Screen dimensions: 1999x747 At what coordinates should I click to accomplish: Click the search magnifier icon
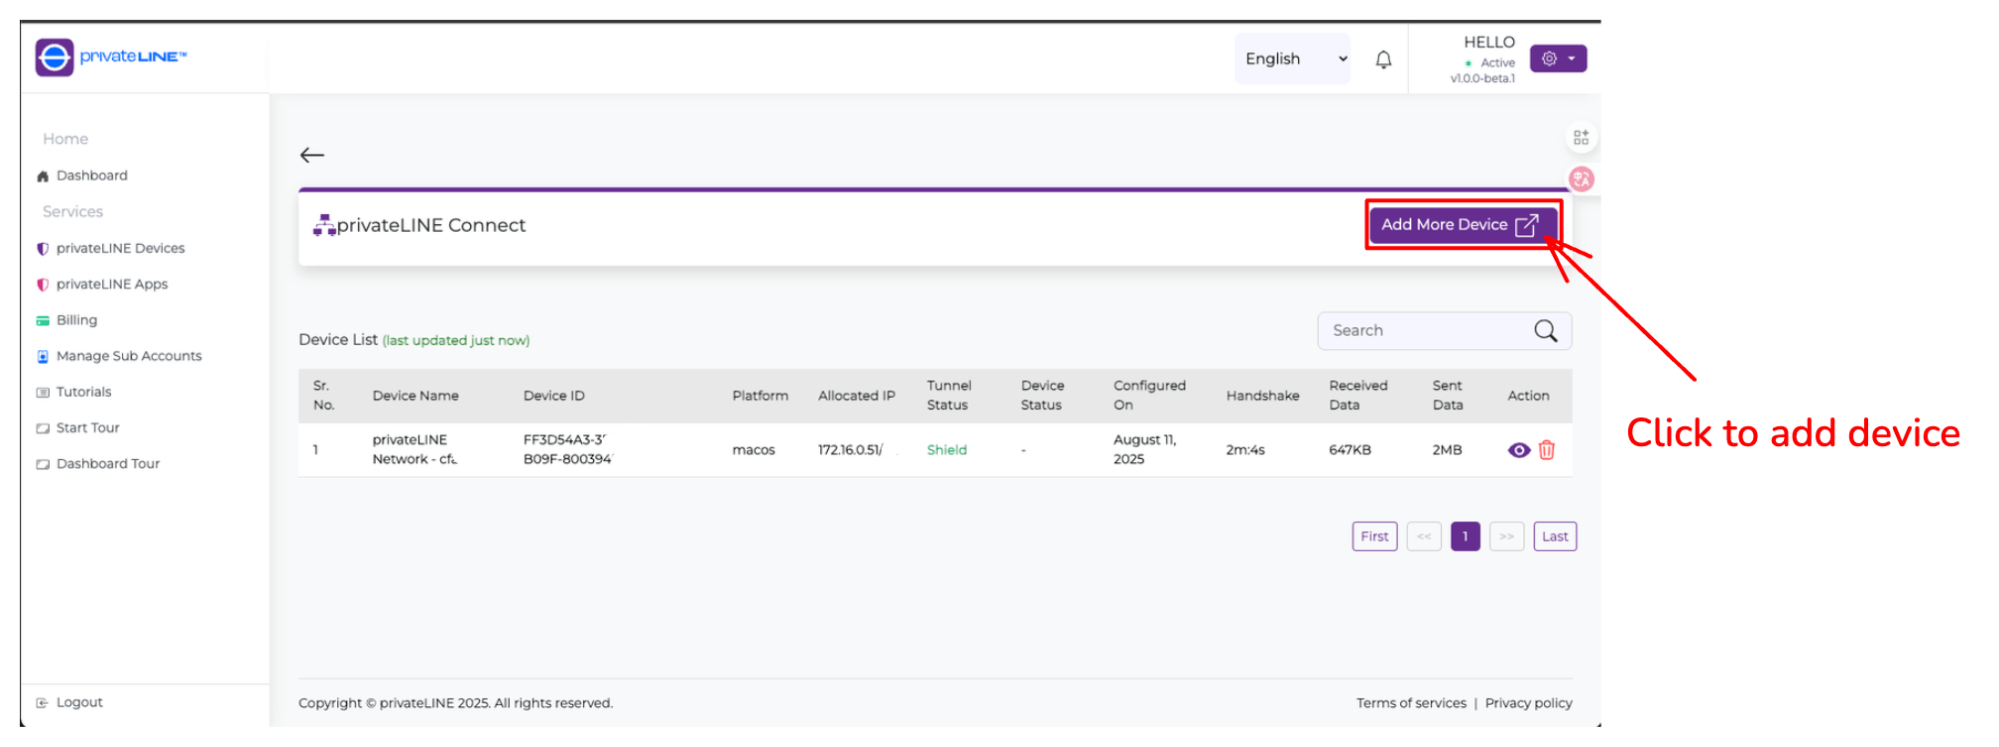(x=1545, y=331)
